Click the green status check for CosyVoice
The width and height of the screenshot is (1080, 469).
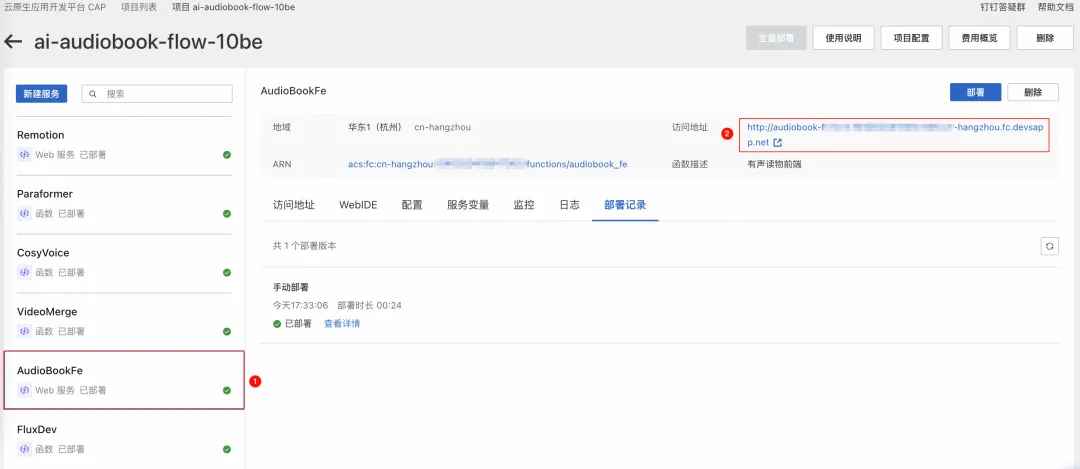pos(227,273)
